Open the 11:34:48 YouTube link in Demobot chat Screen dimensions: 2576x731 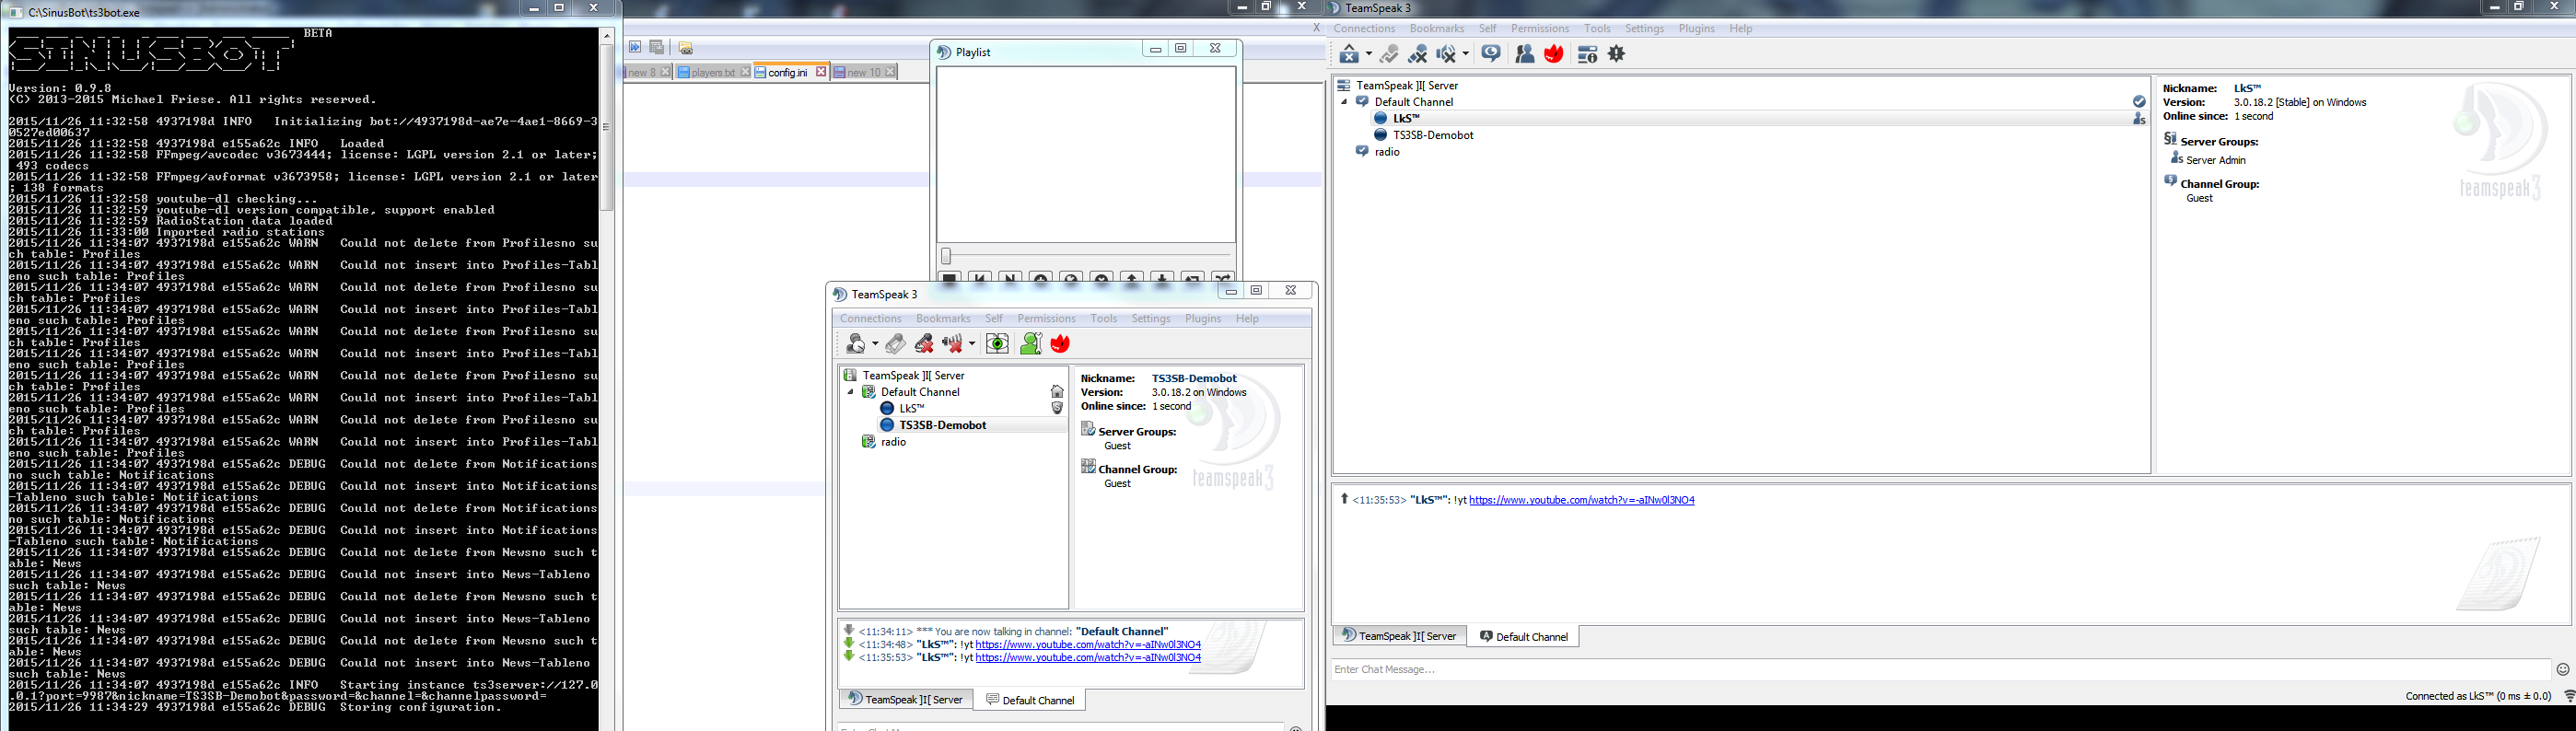tap(1088, 645)
